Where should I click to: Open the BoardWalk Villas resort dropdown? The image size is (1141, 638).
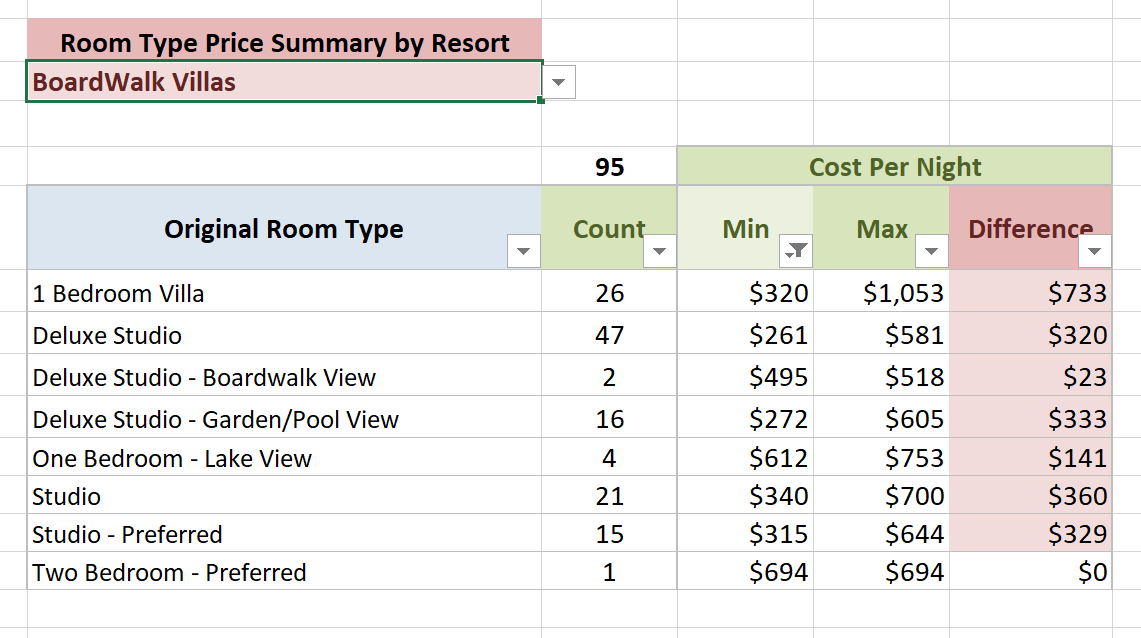tap(559, 82)
